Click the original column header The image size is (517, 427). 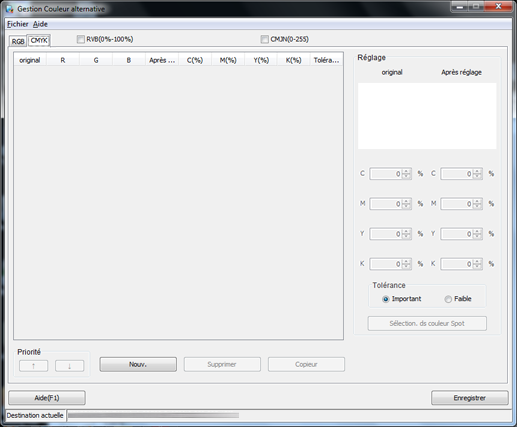(x=30, y=60)
